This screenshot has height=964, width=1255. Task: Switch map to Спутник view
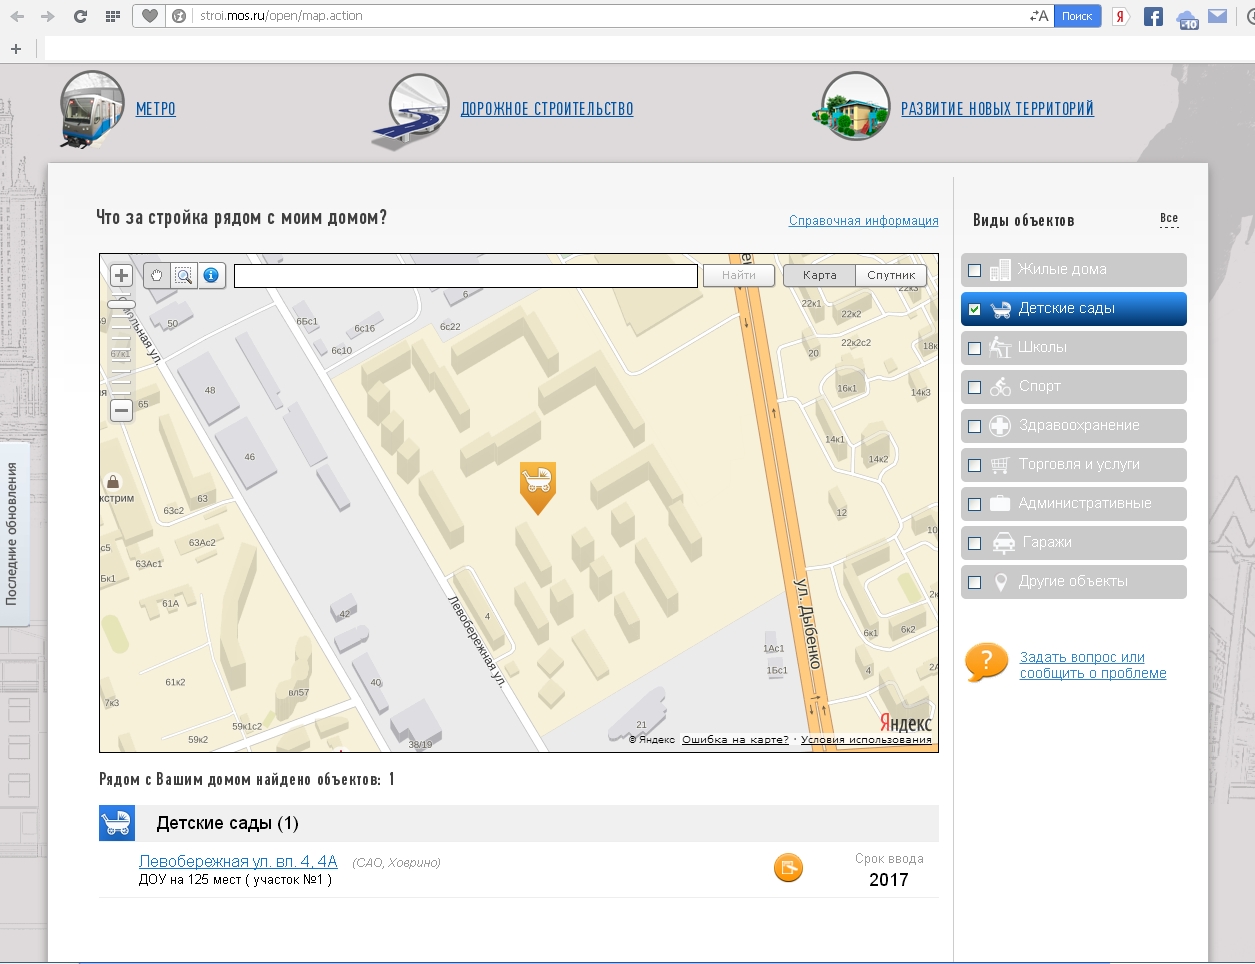point(891,275)
